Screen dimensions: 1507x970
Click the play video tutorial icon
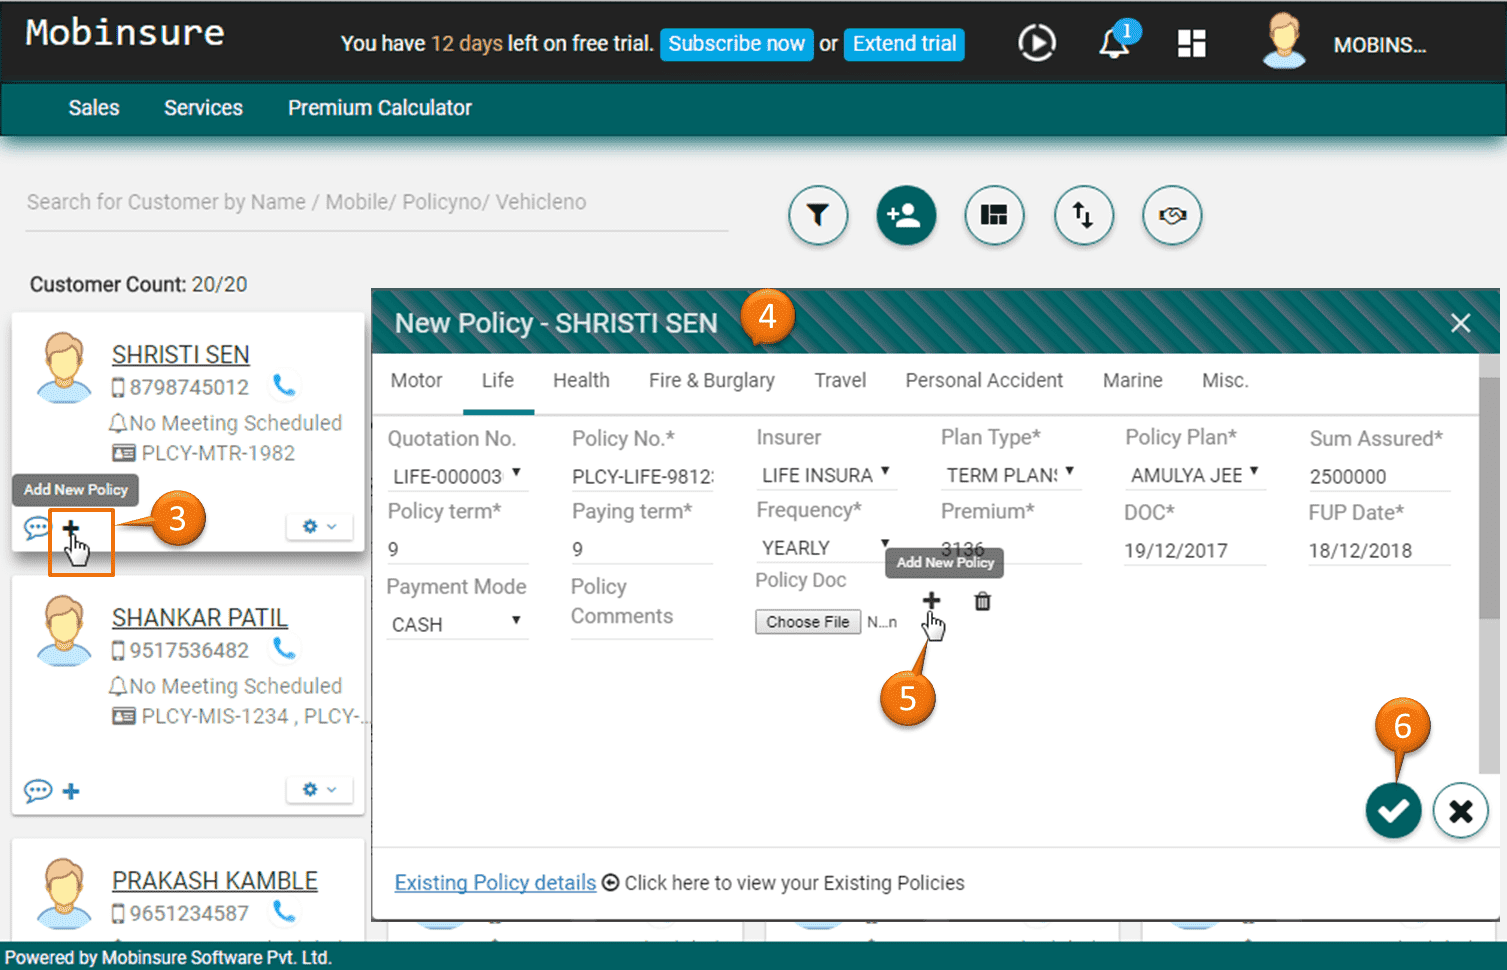coord(1037,43)
